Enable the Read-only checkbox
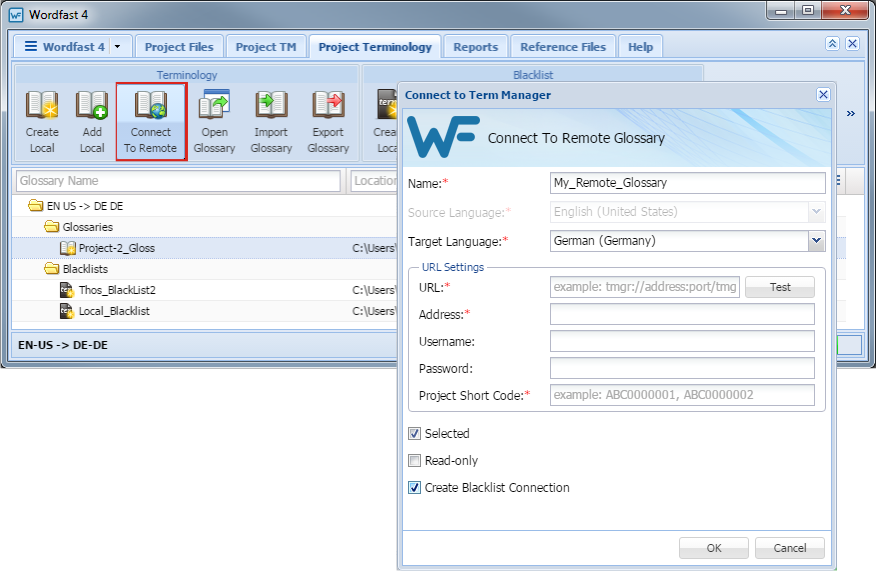 point(415,460)
